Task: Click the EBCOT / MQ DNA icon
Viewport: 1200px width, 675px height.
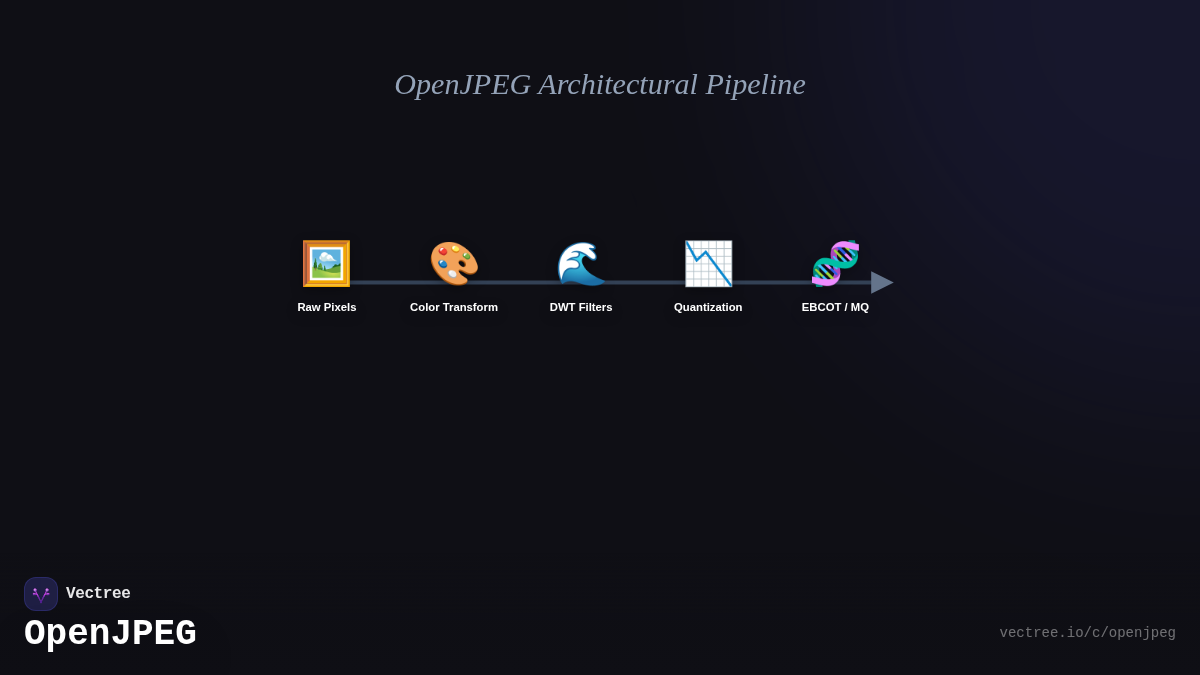Action: pos(835,263)
